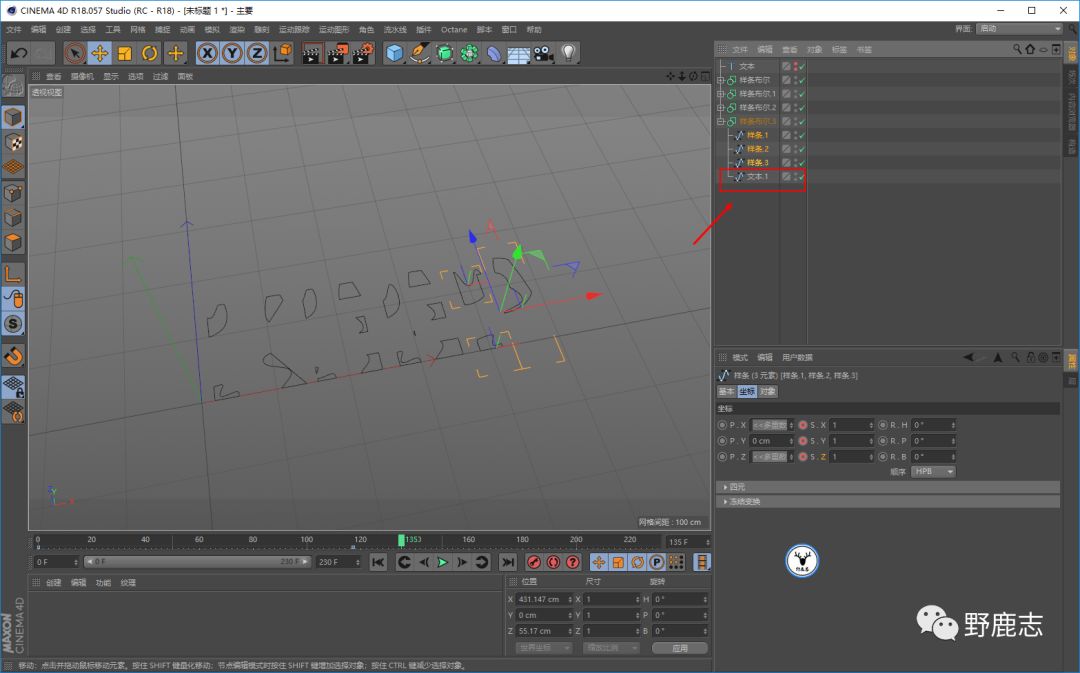Open the HPB rotation order dropdown
Image resolution: width=1080 pixels, height=673 pixels.
pos(933,471)
